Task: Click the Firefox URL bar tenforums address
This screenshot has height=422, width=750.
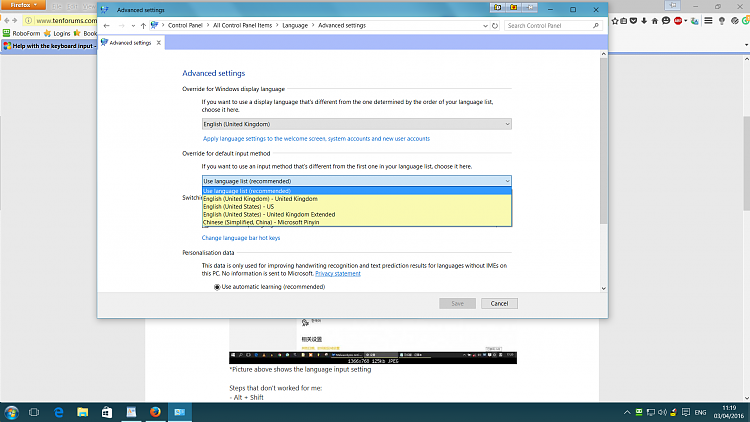Action: [x=66, y=21]
